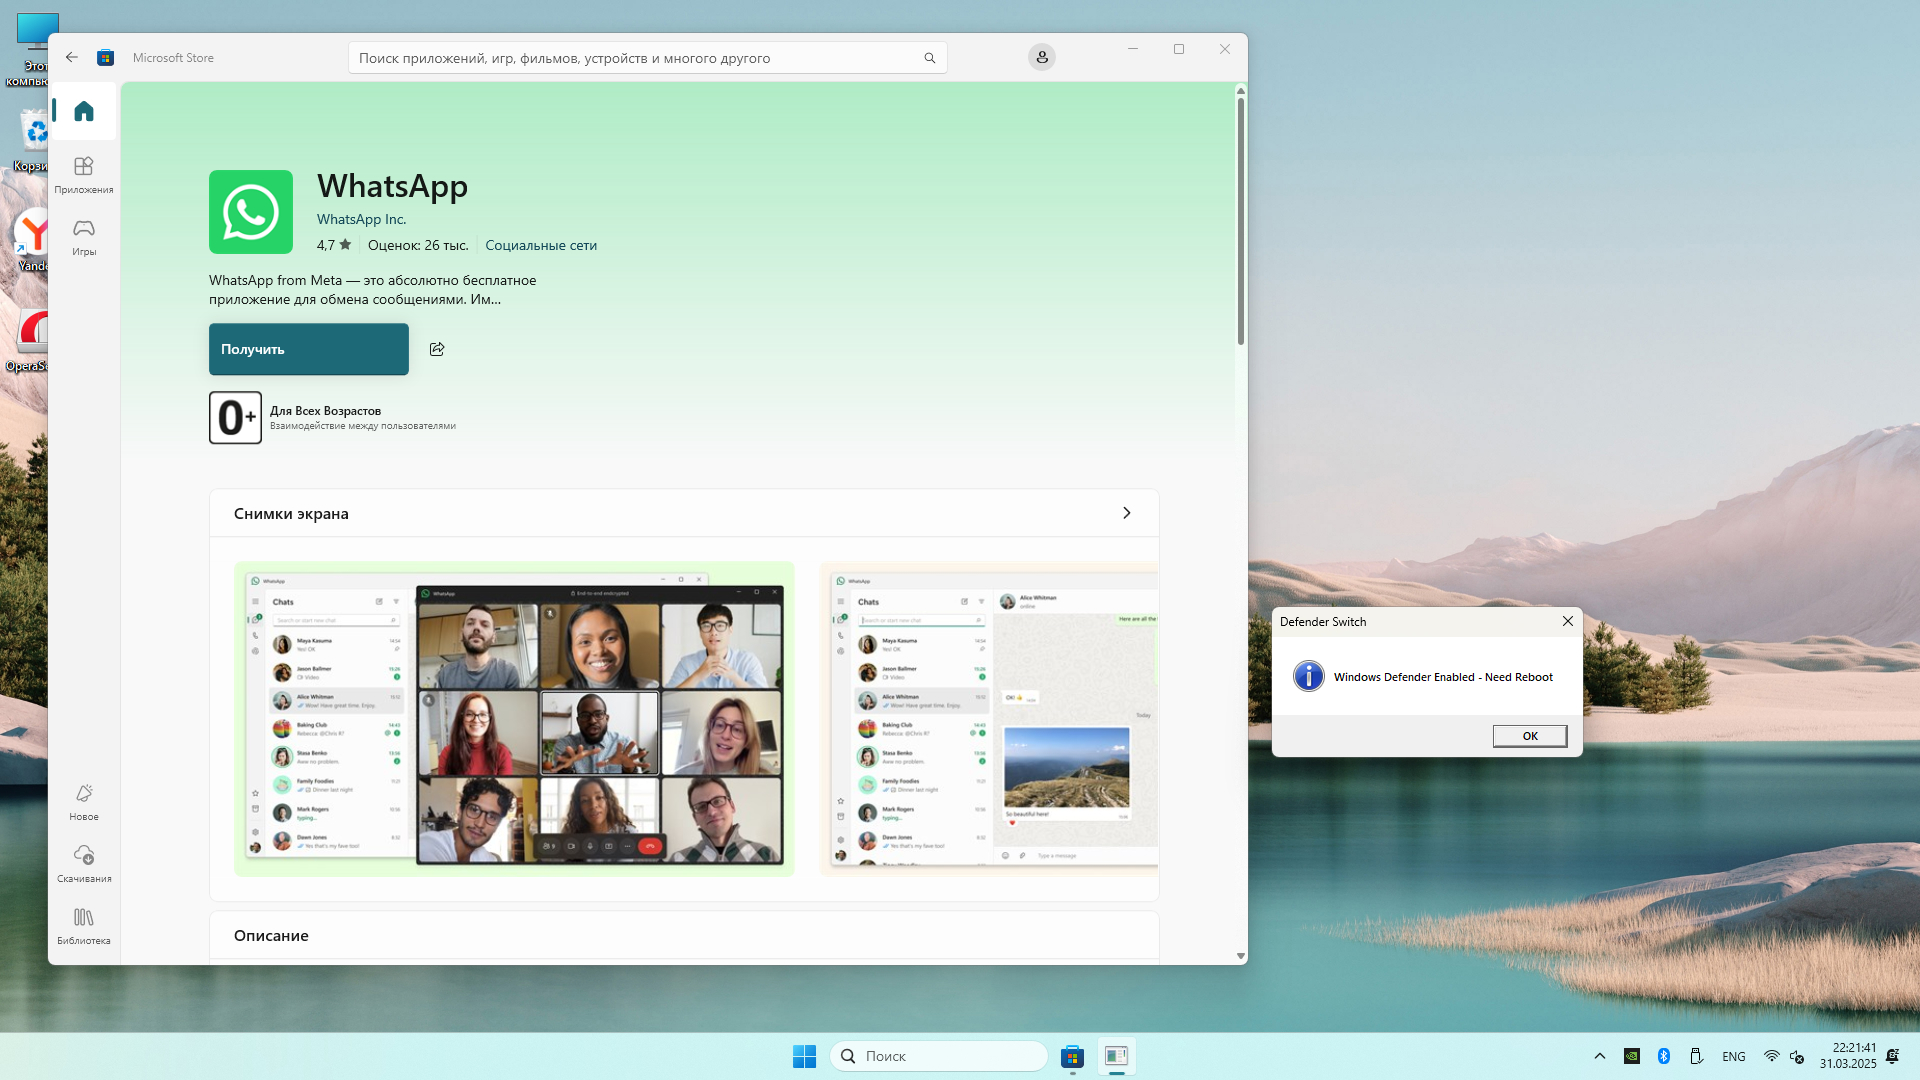The image size is (1920, 1080).
Task: Go back with the back arrow
Action: point(72,57)
